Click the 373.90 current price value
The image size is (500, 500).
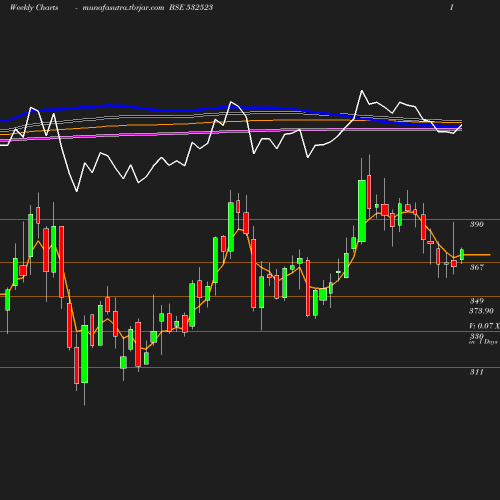(481, 311)
